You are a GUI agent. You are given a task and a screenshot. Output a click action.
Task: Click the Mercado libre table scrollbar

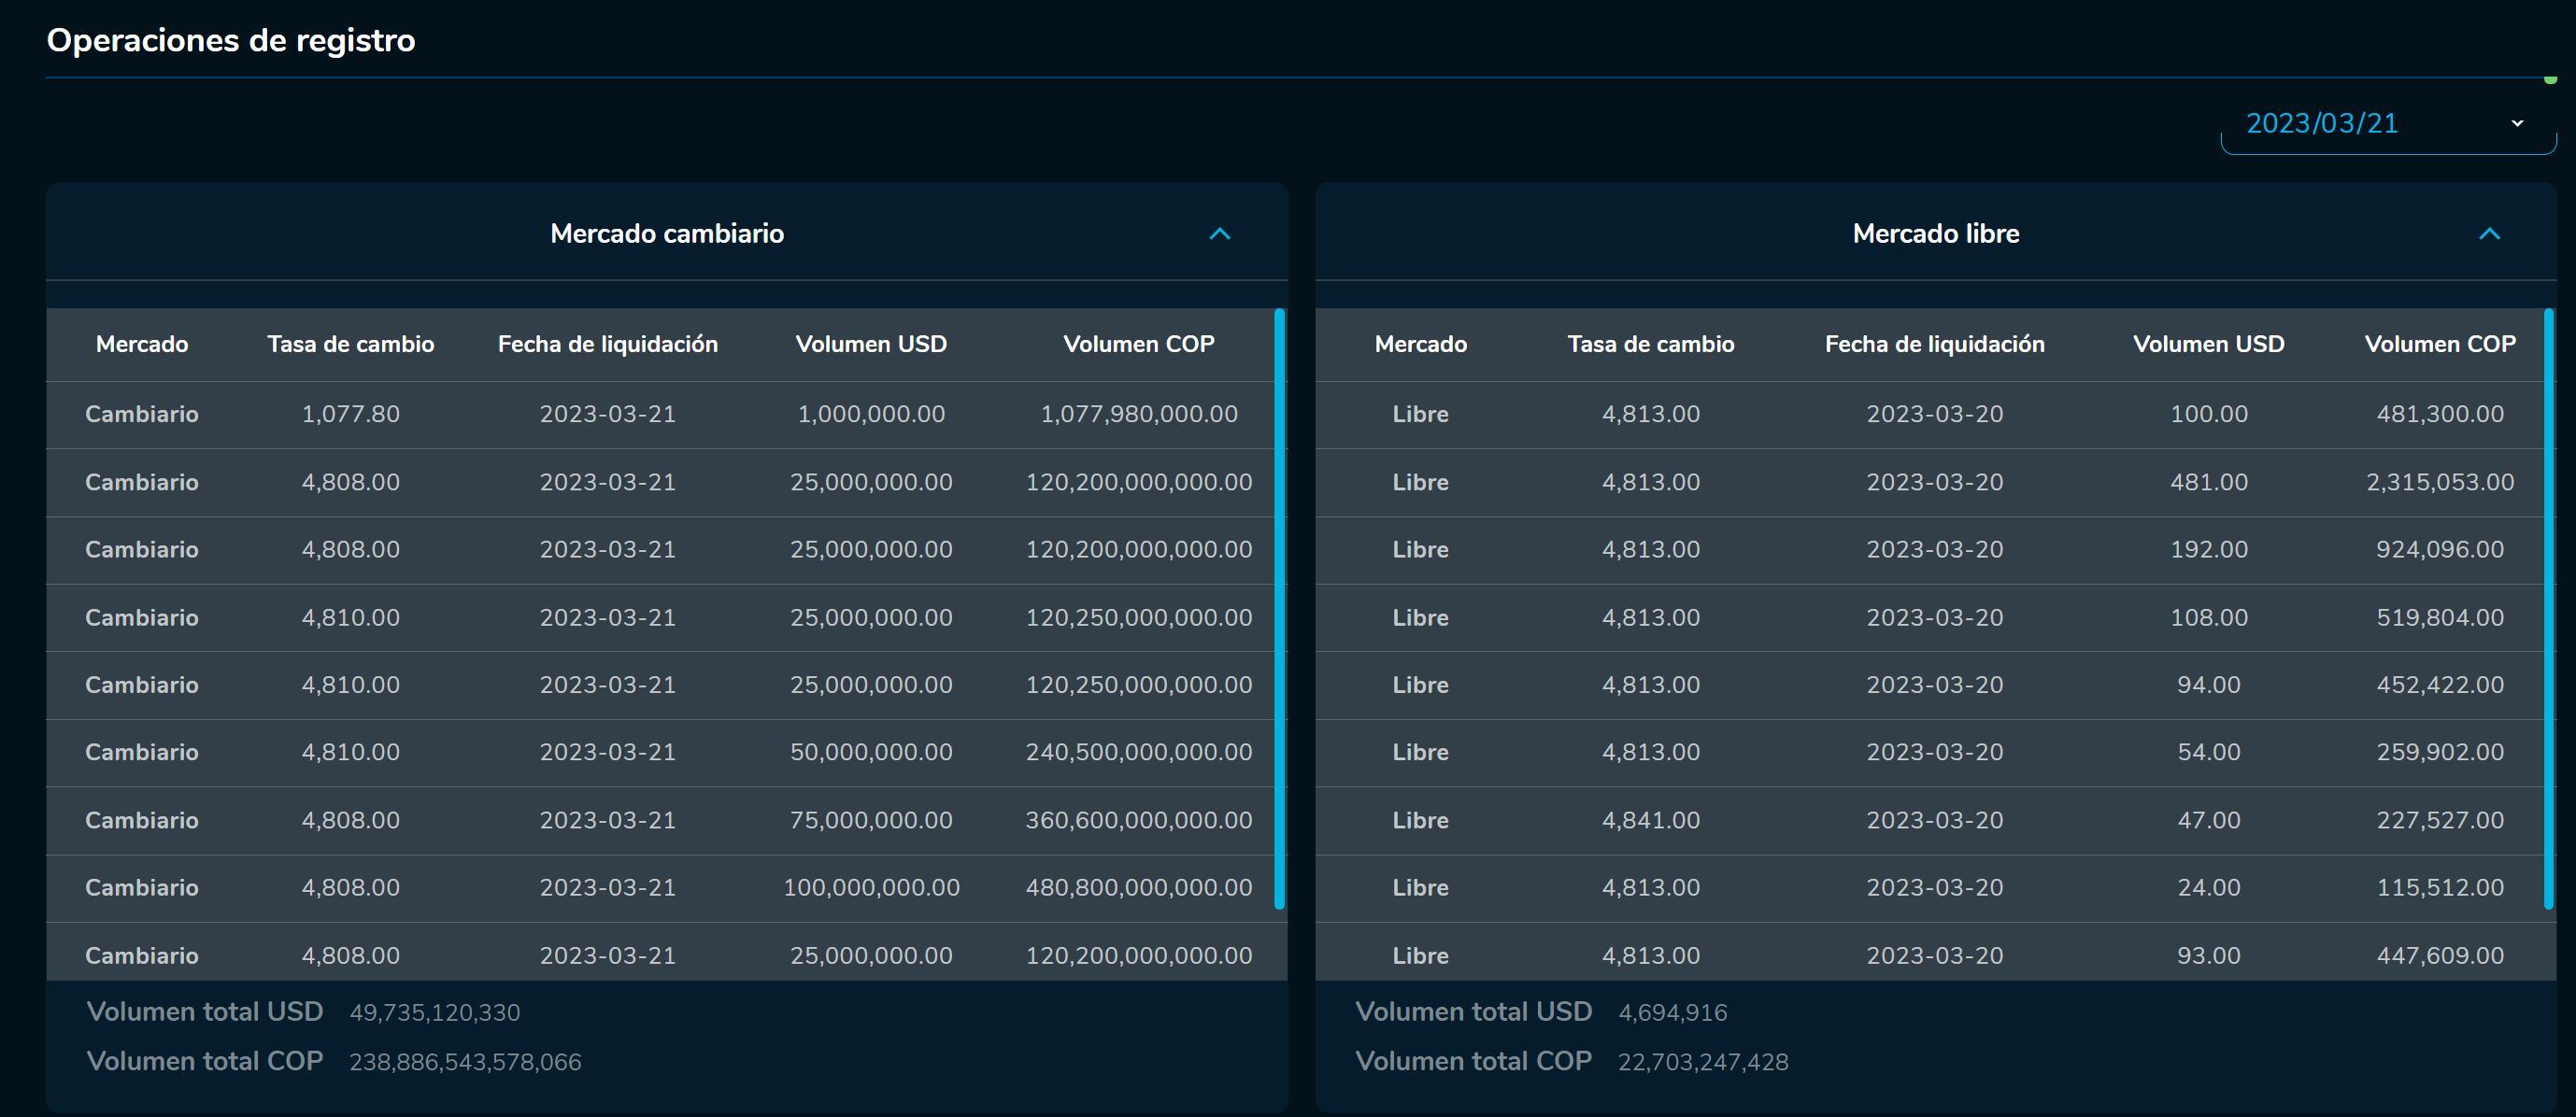(x=2548, y=608)
